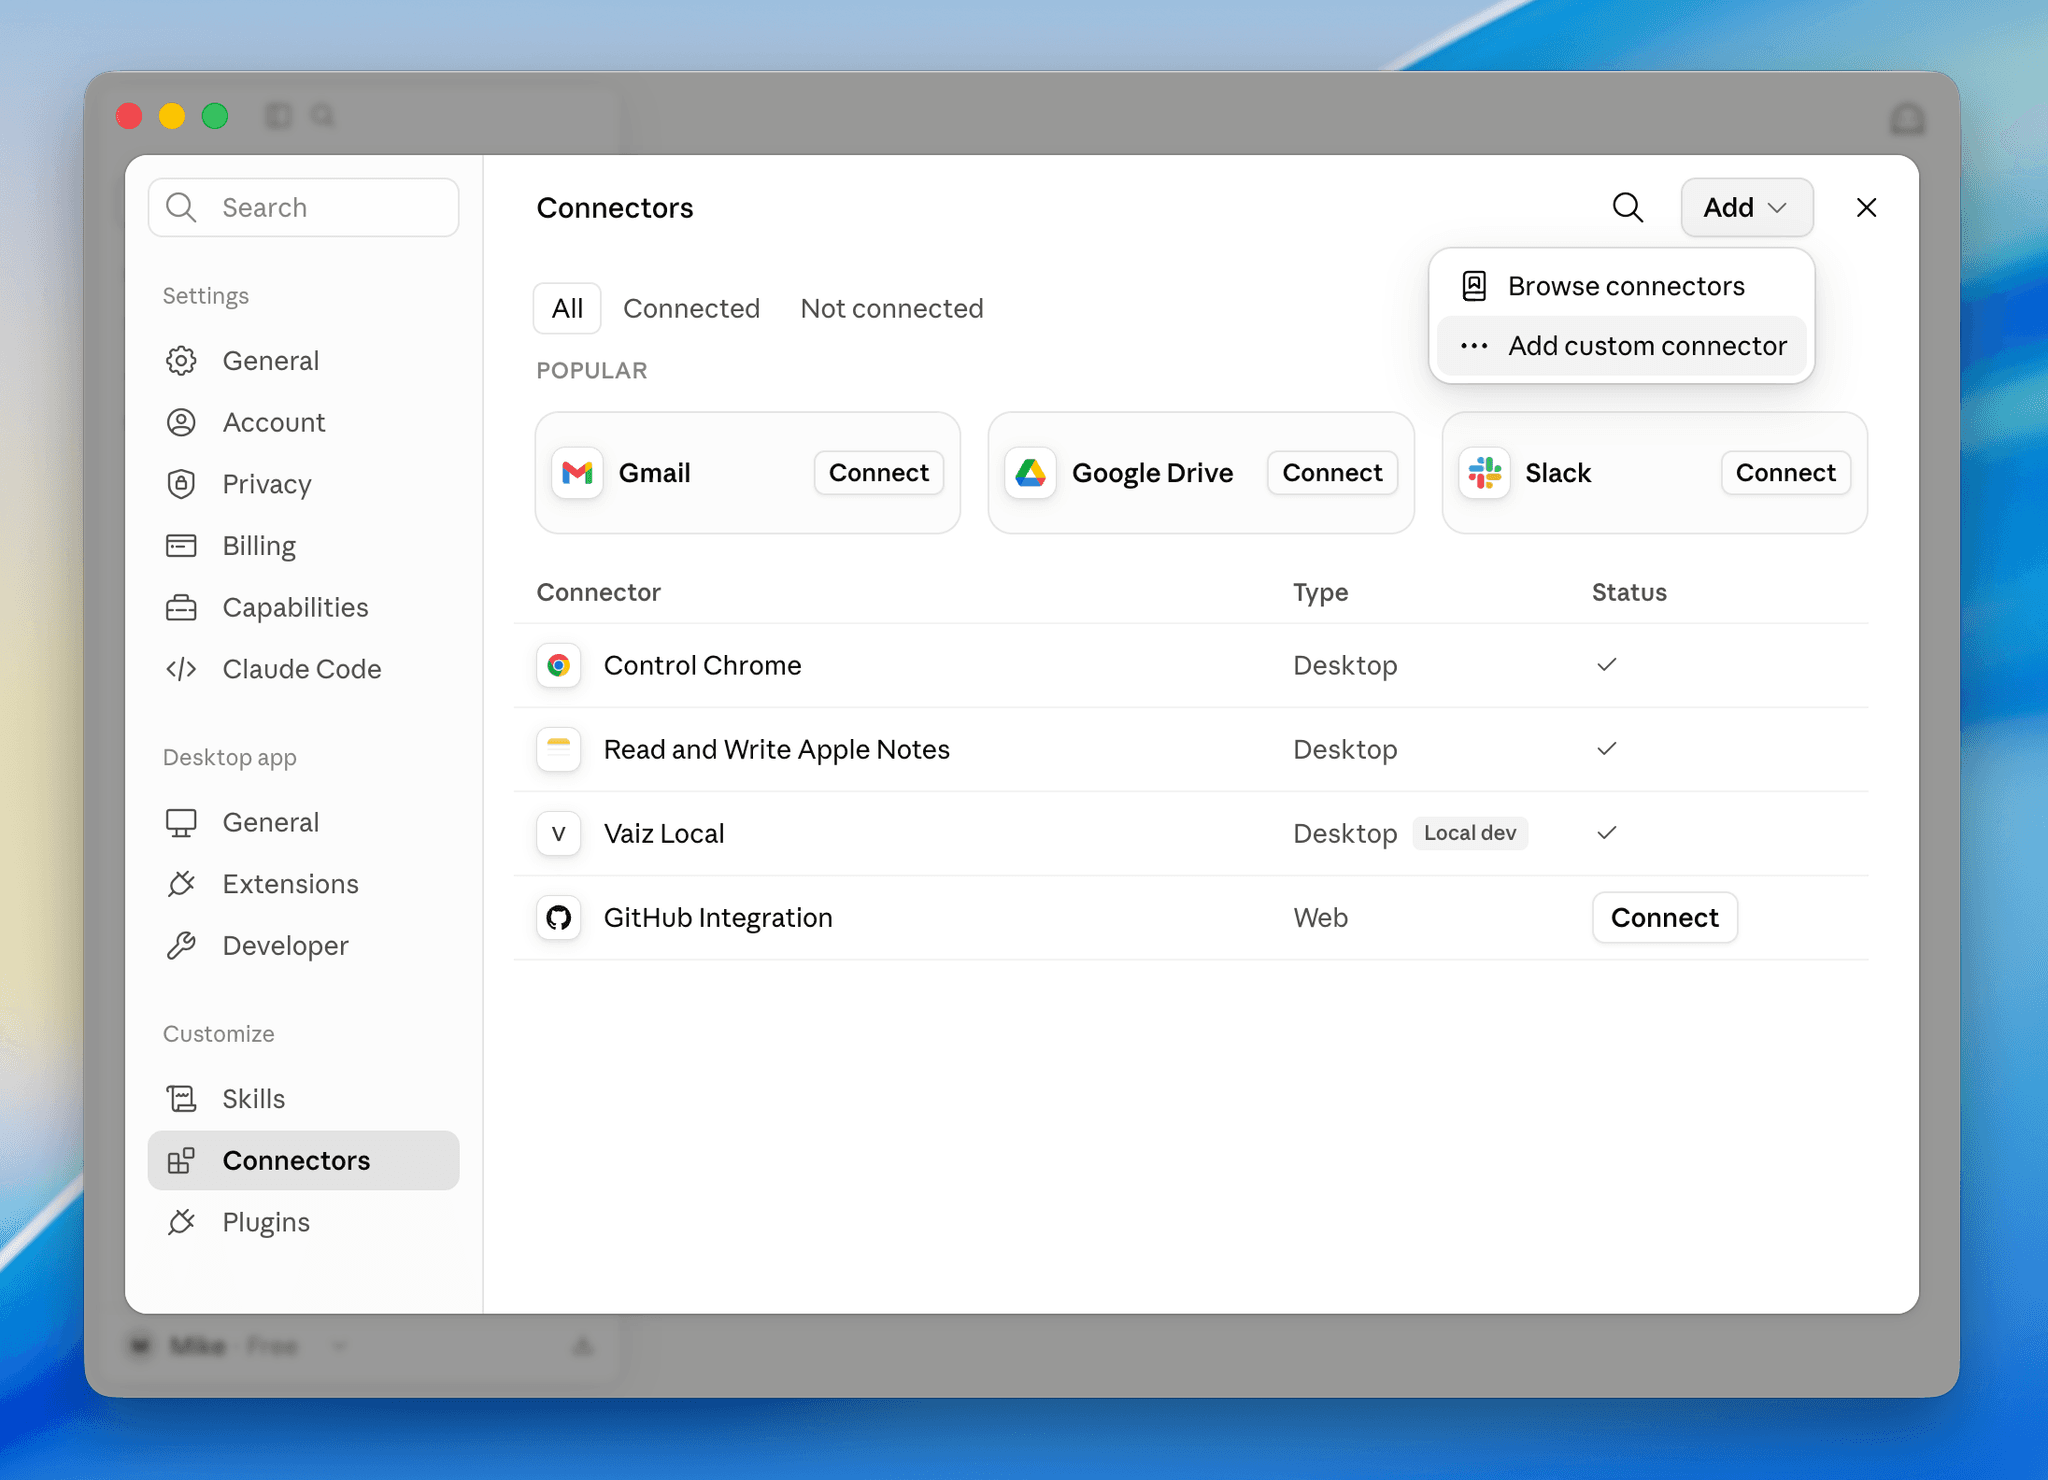This screenshot has height=1480, width=2048.
Task: Click the Control Chrome connector name
Action: point(702,666)
